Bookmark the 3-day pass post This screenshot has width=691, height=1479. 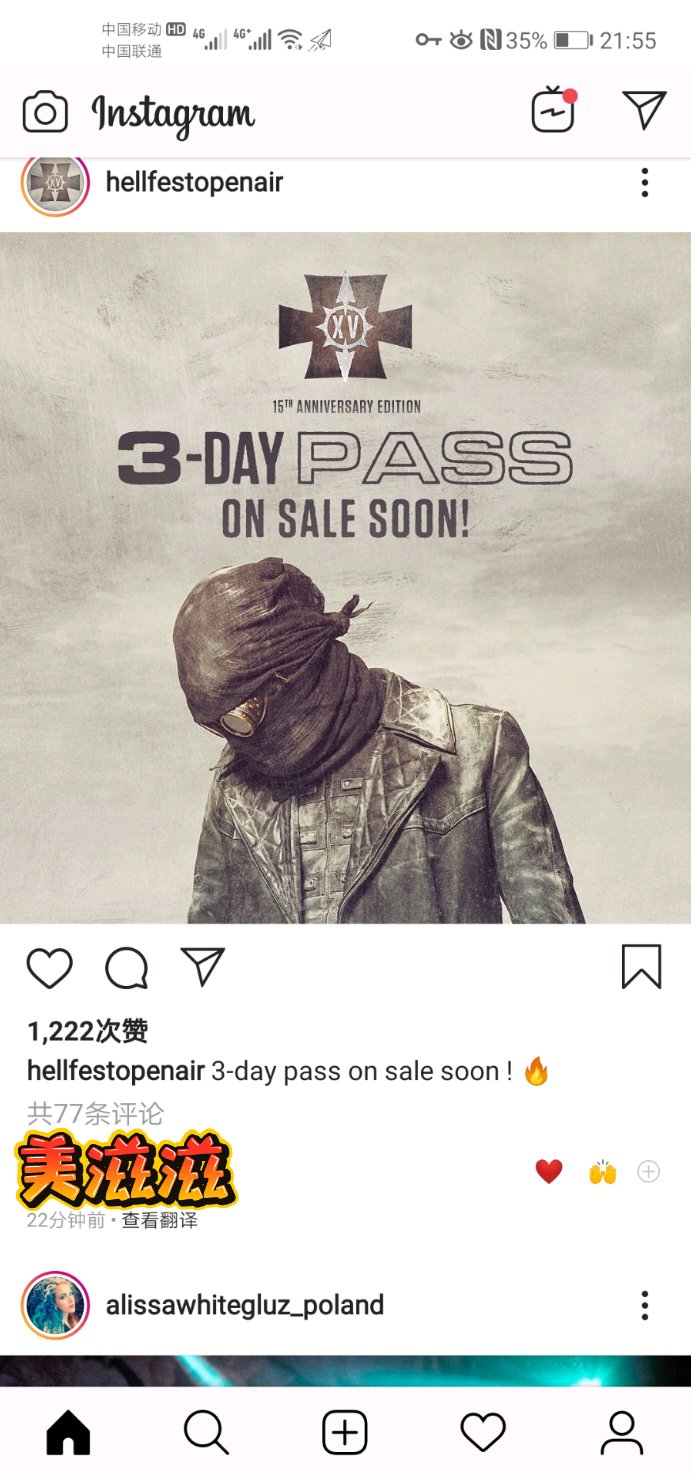coord(641,967)
